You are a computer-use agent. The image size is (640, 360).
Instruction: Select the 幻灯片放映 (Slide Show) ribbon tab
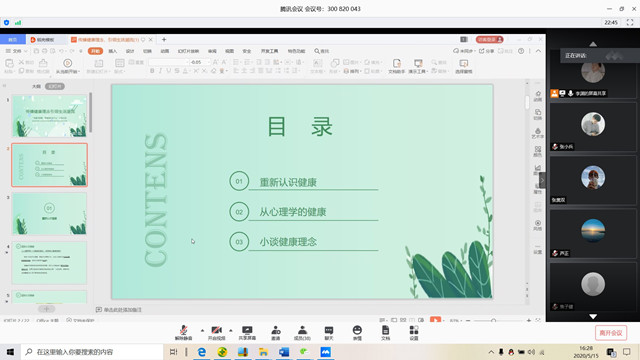[x=188, y=51]
